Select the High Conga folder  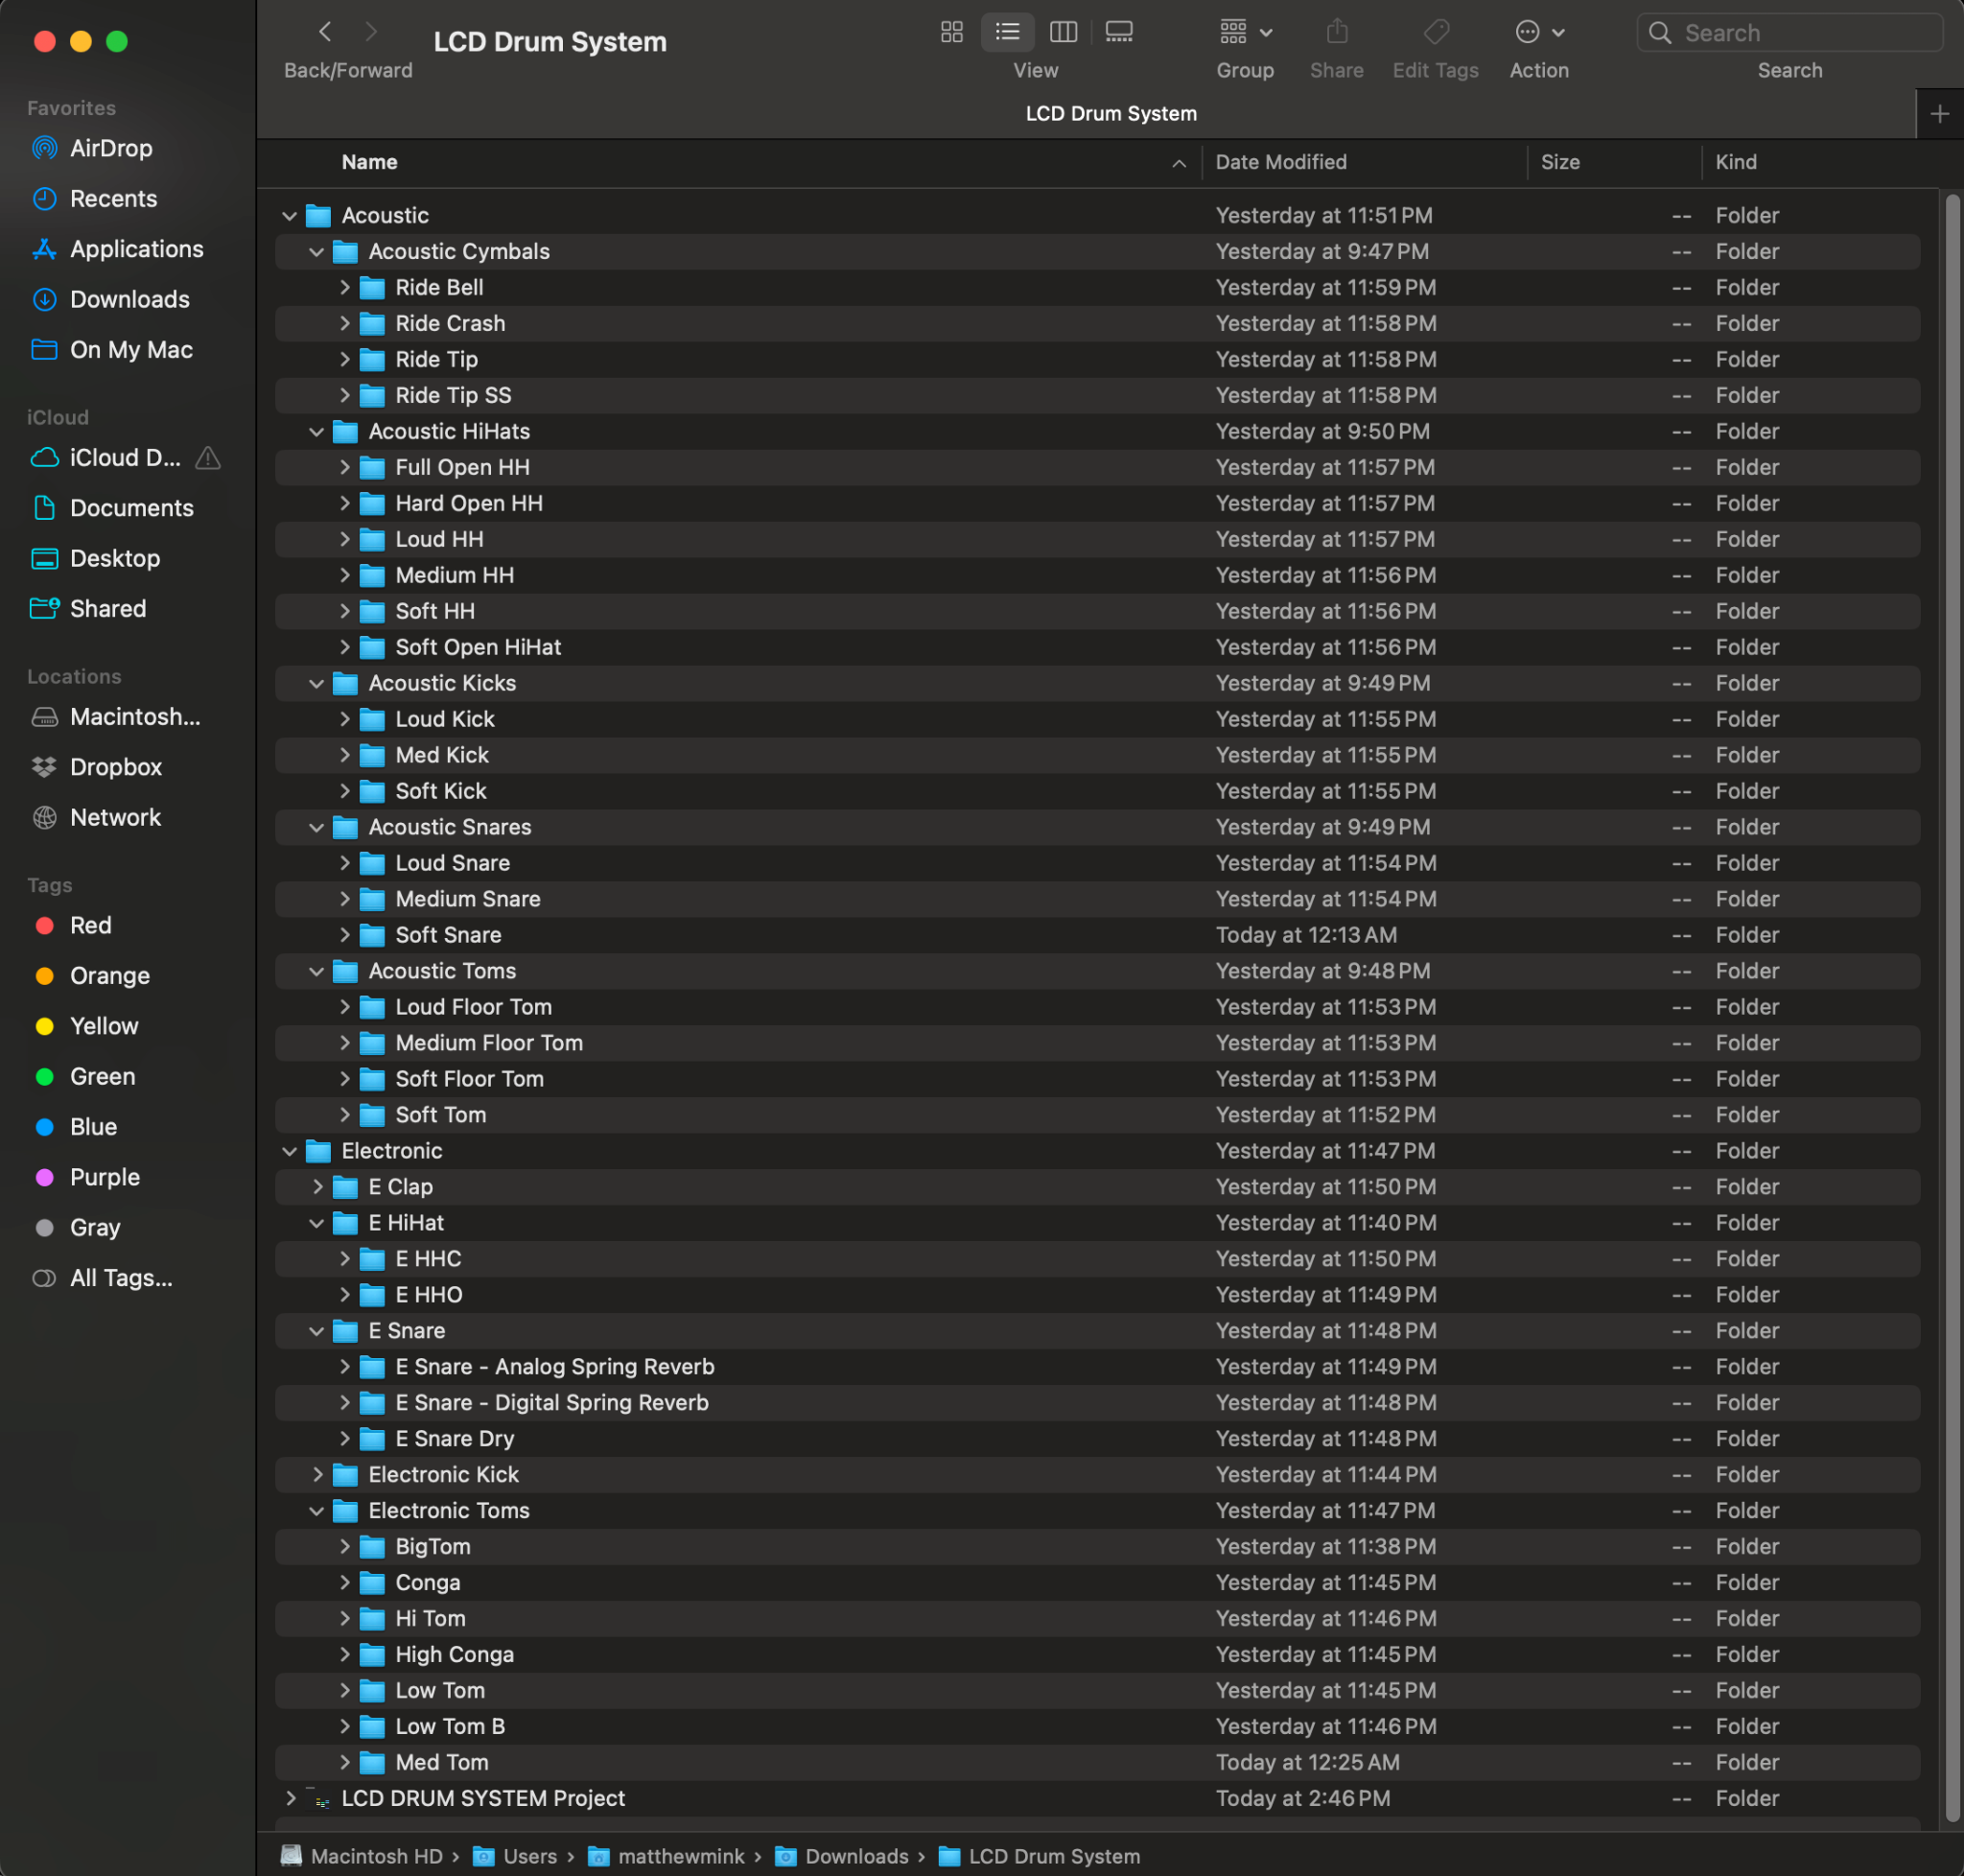click(x=1098, y=1655)
